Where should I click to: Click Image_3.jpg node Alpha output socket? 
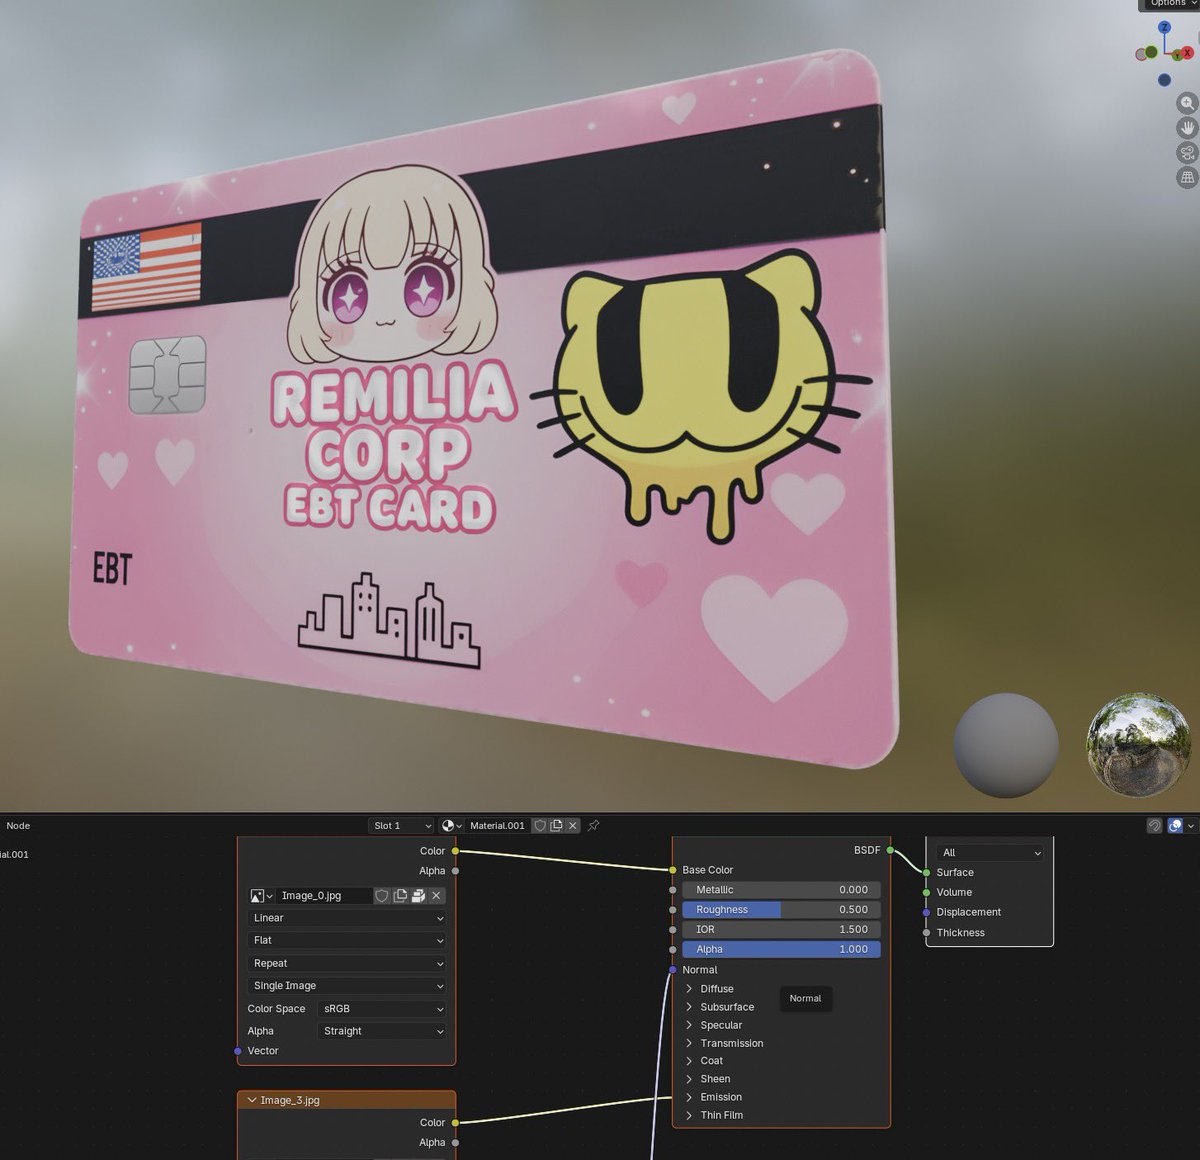[x=455, y=1142]
